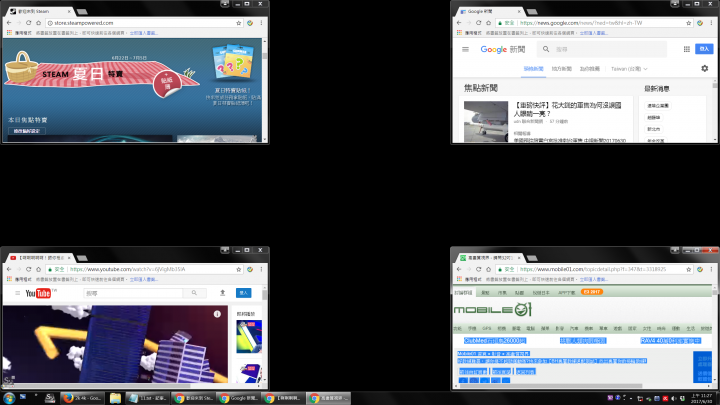The width and height of the screenshot is (720, 405).
Task: Reload the Google News page
Action: pos(478,22)
